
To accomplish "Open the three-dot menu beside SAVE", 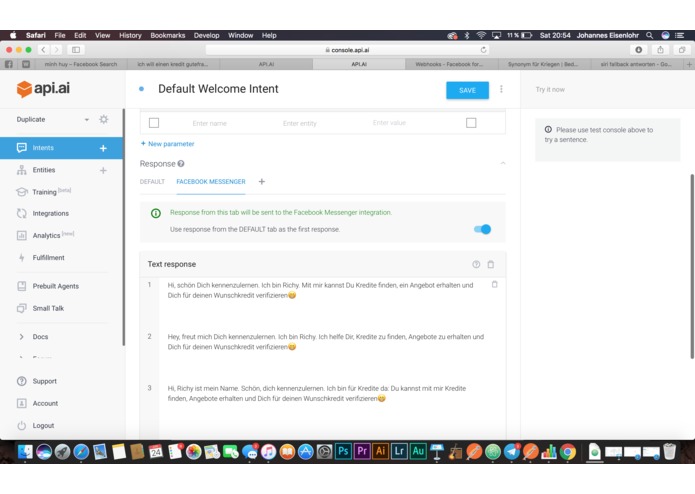I will (501, 89).
